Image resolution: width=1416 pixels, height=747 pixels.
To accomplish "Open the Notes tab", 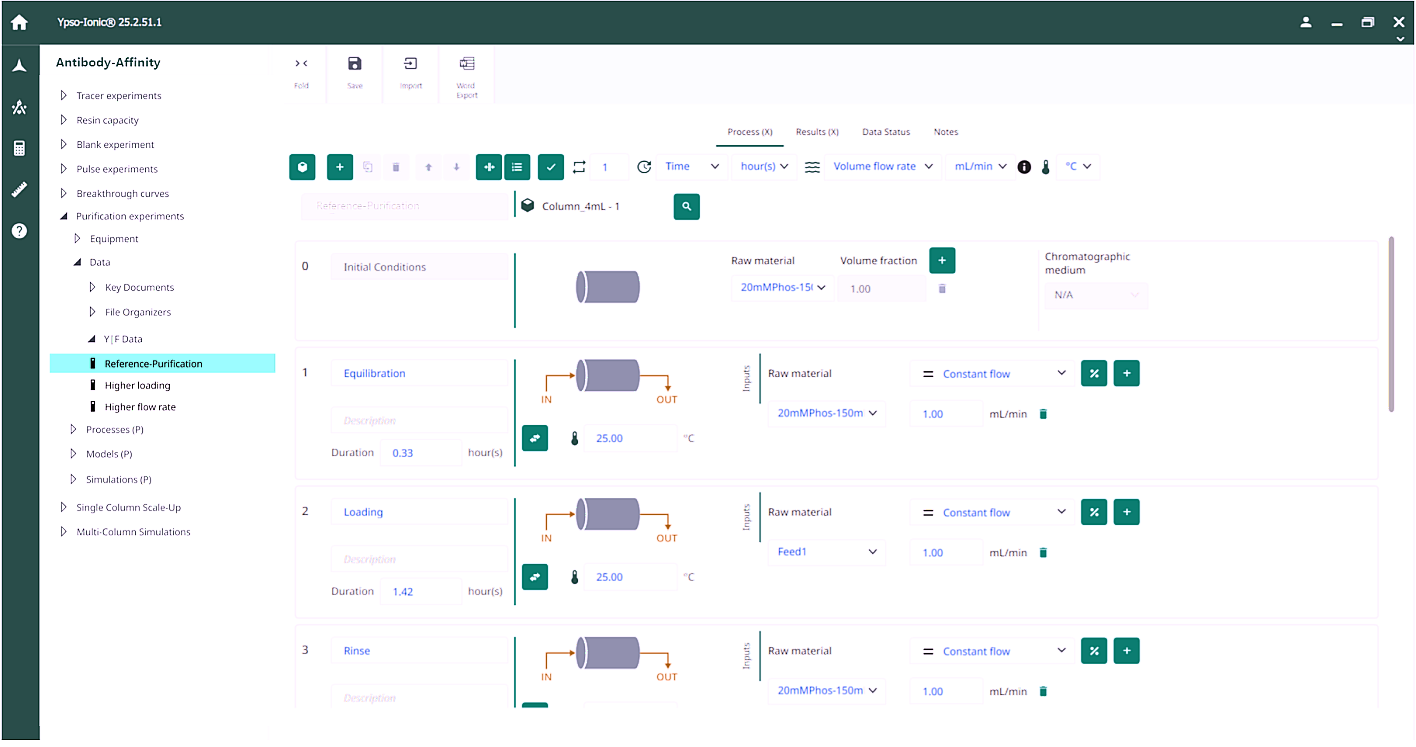I will pyautogui.click(x=945, y=131).
